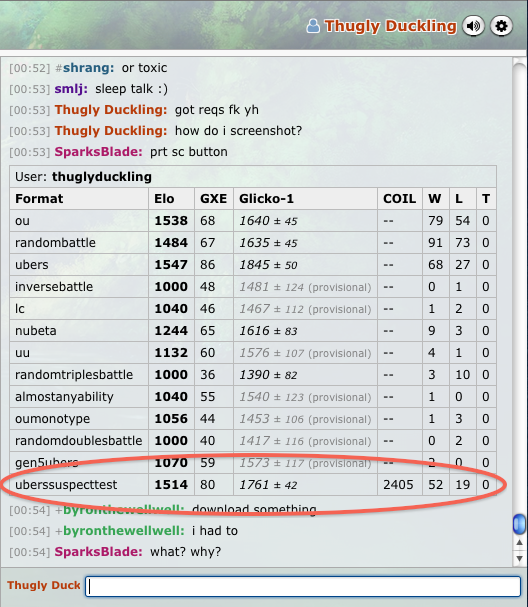Open the Thugly Duckling username in header
The width and height of the screenshot is (528, 607).
391,26
